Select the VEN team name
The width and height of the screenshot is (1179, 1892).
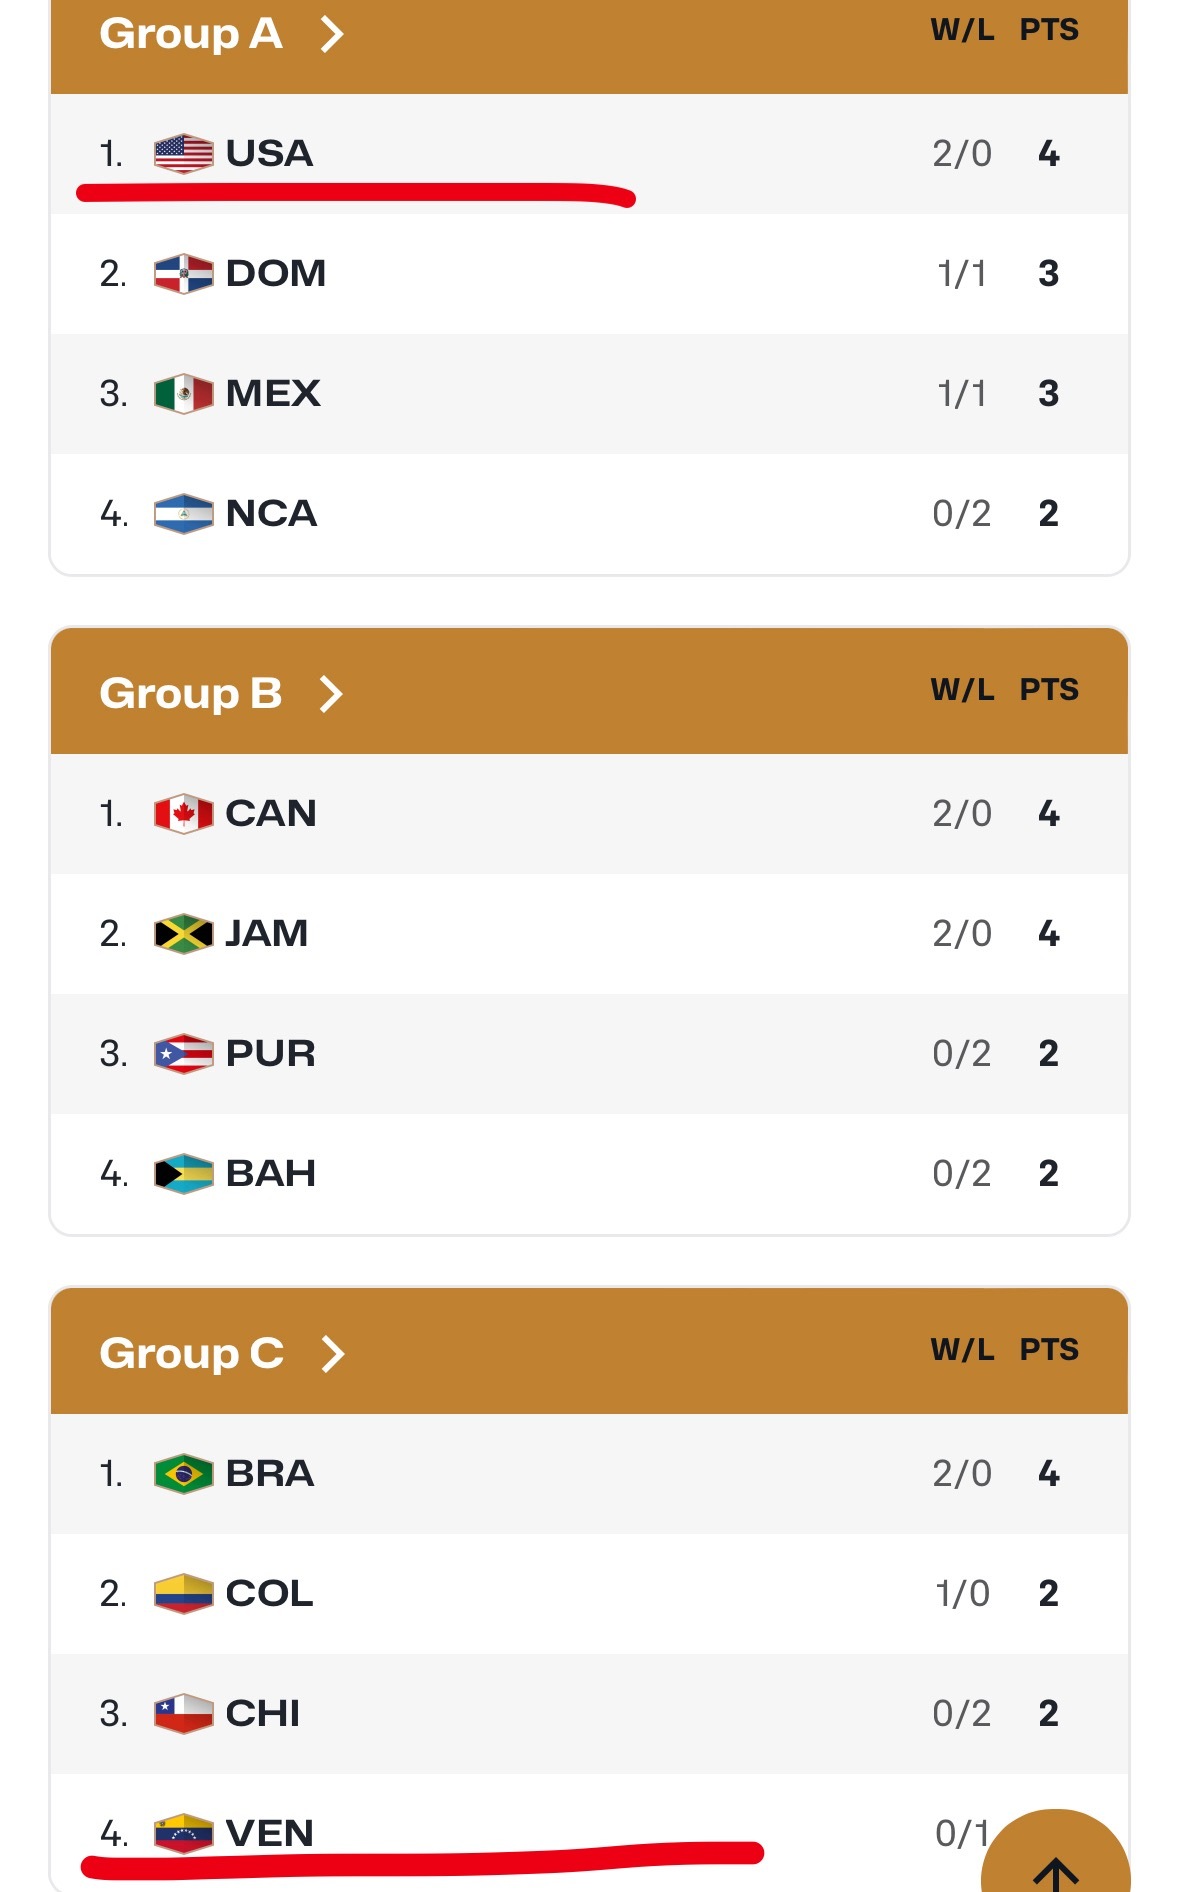tap(270, 1834)
